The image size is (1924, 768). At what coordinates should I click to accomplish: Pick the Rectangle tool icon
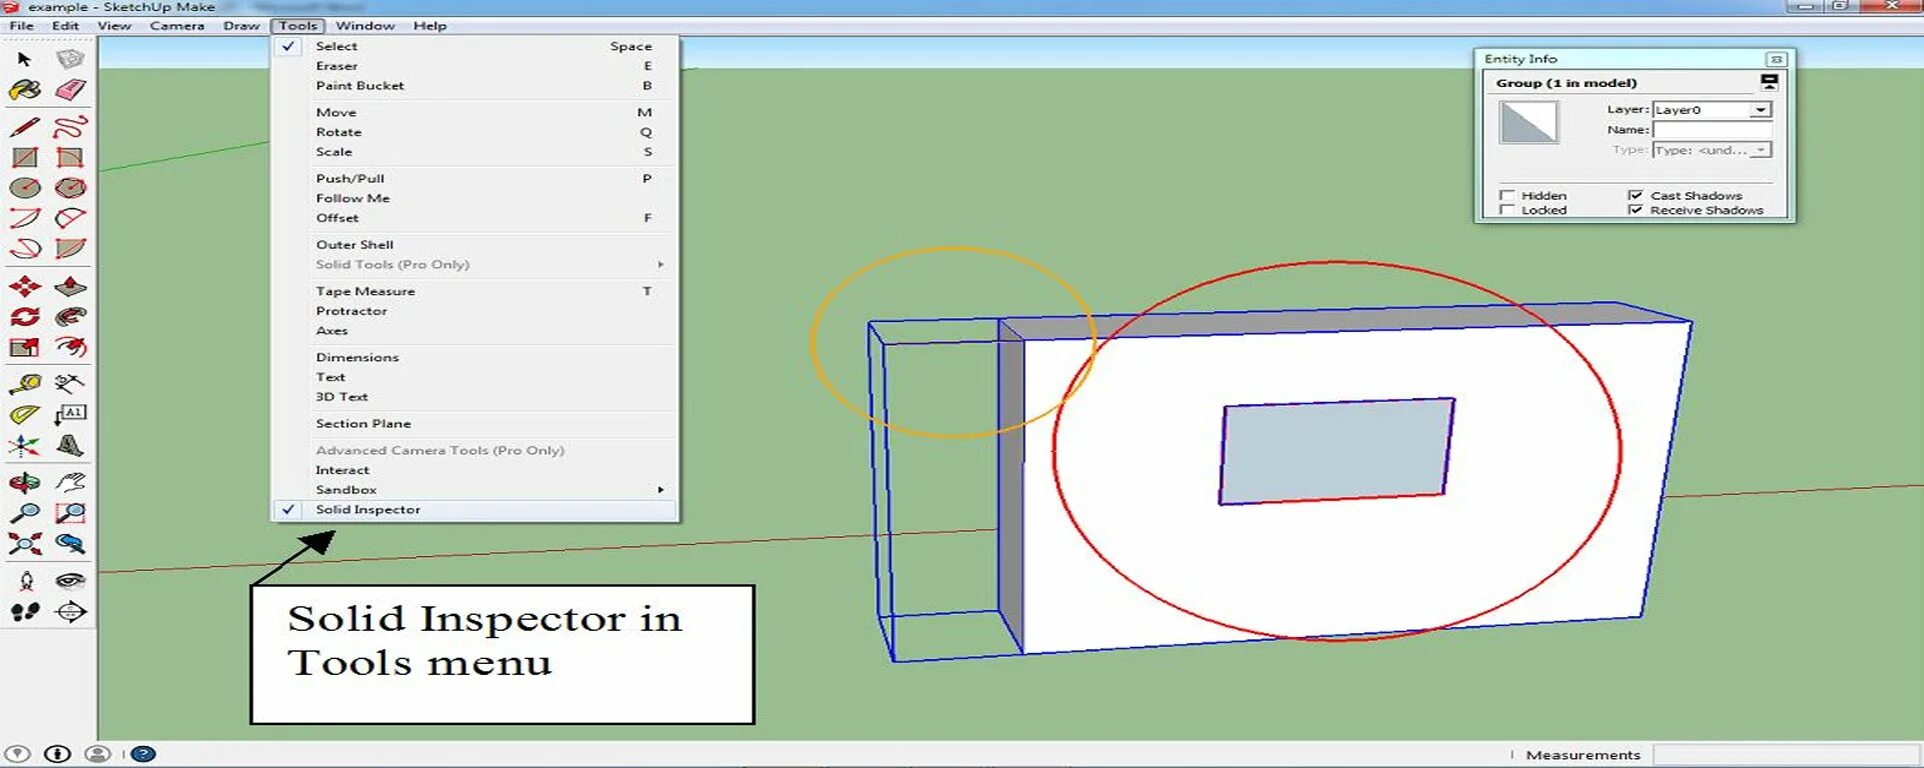[25, 157]
